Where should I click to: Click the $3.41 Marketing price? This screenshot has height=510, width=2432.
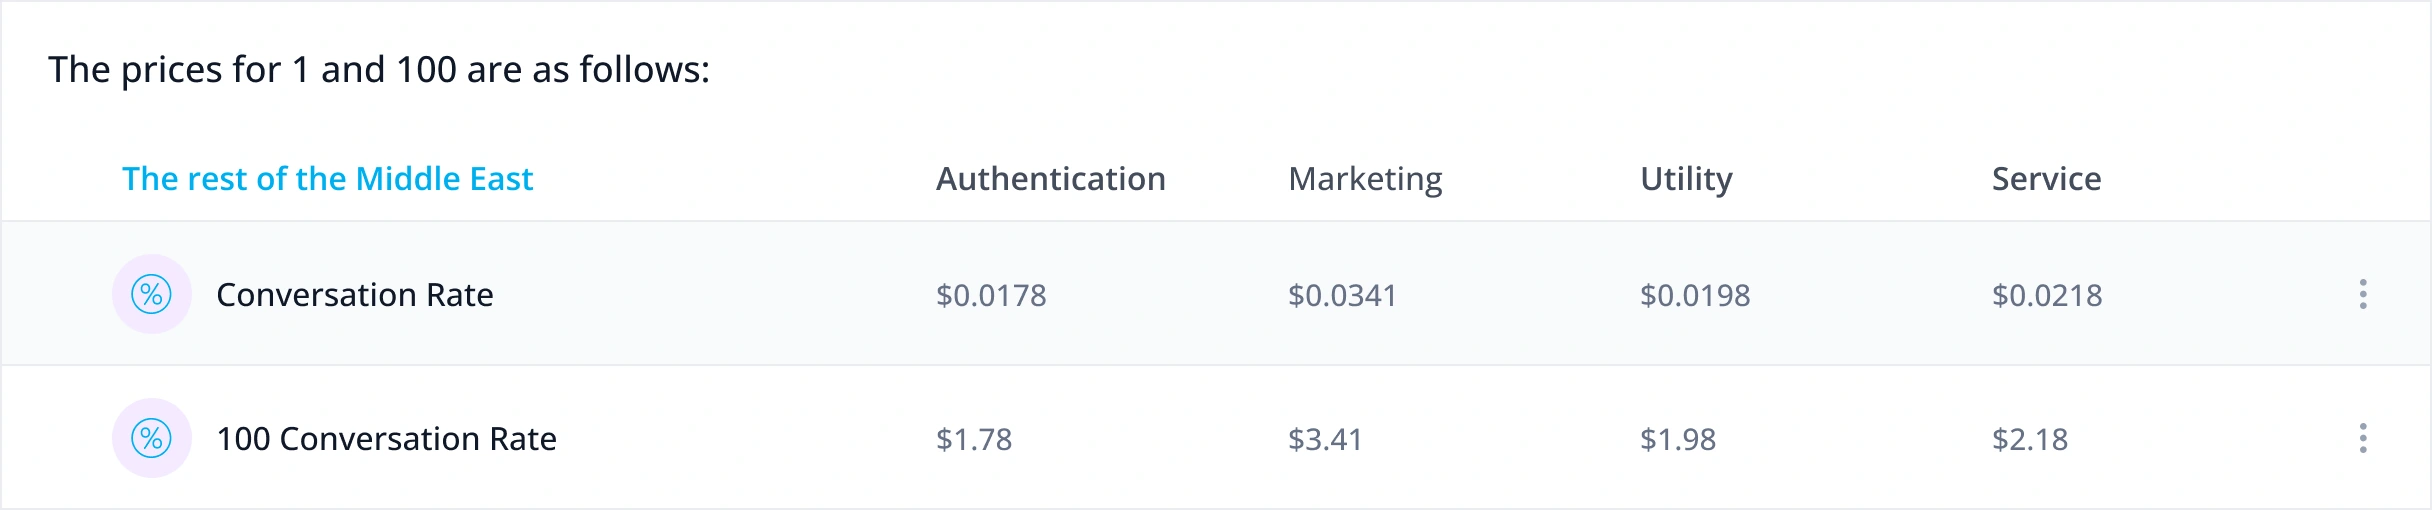coord(1325,439)
